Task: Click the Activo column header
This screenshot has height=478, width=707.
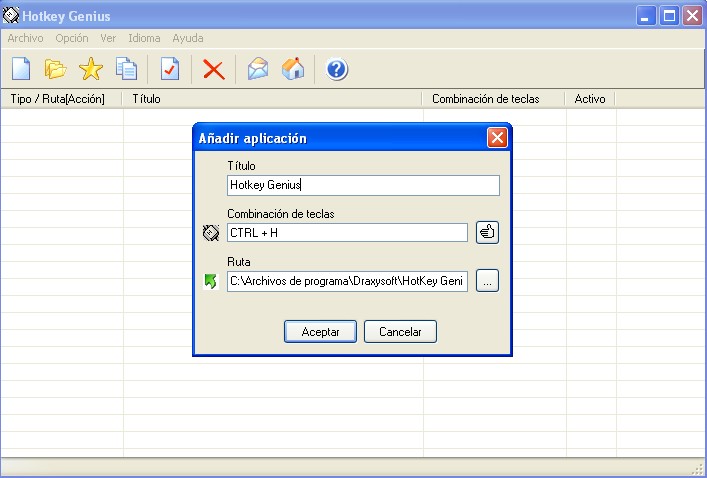Action: point(590,99)
